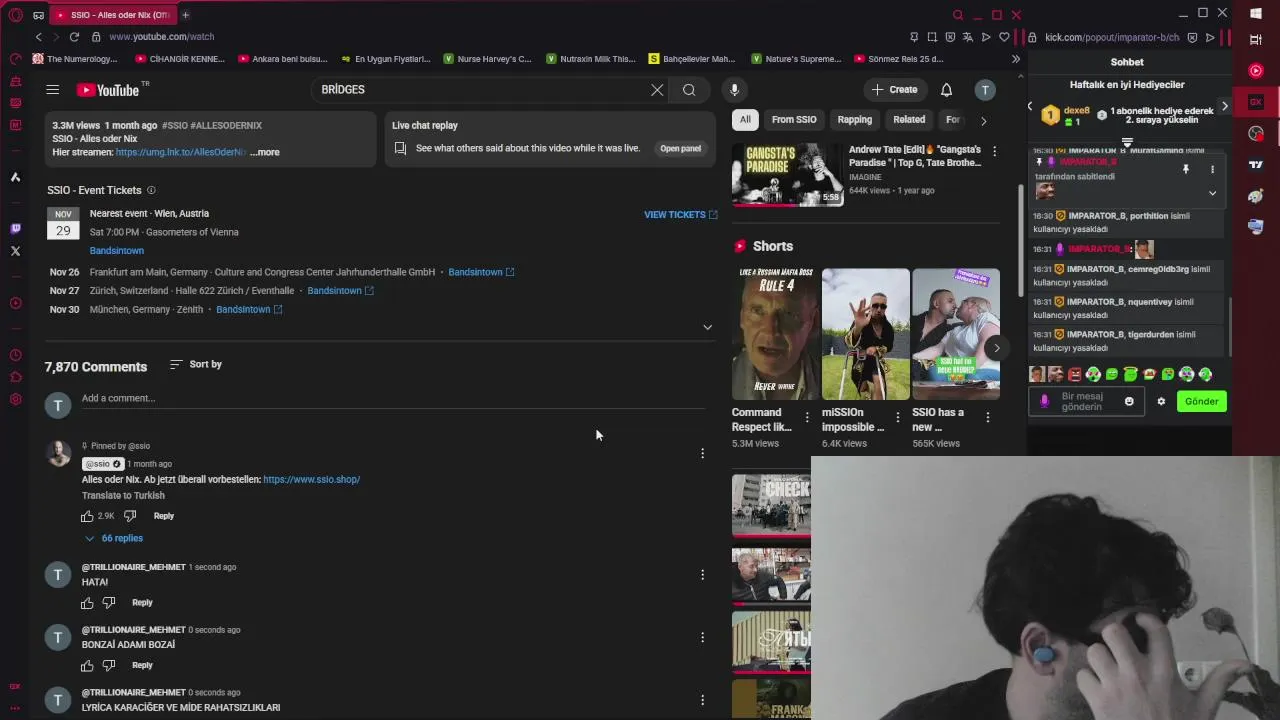Image resolution: width=1280 pixels, height=720 pixels.
Task: Open the ssio.shop link in pinned comment
Action: tap(311, 480)
